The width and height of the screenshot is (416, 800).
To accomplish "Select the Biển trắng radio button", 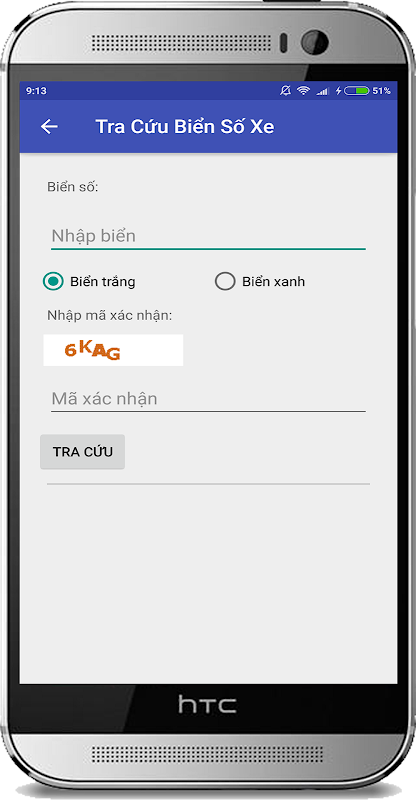I will pos(53,281).
